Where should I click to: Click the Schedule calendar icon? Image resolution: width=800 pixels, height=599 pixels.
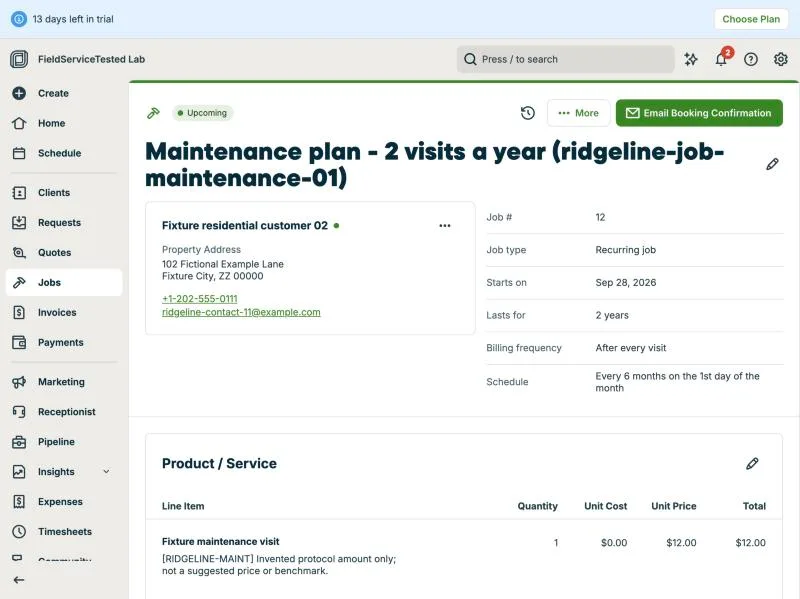coord(19,153)
